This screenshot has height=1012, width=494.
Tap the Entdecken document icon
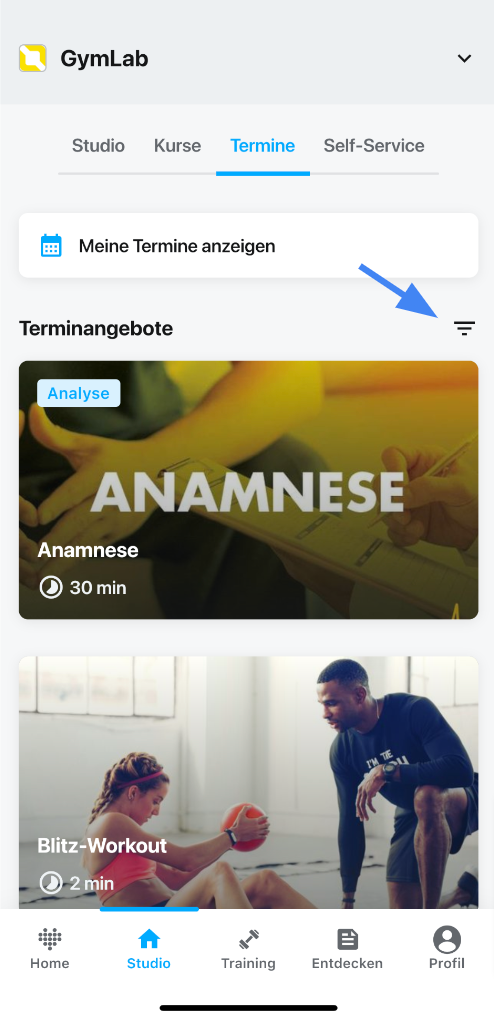click(x=347, y=939)
